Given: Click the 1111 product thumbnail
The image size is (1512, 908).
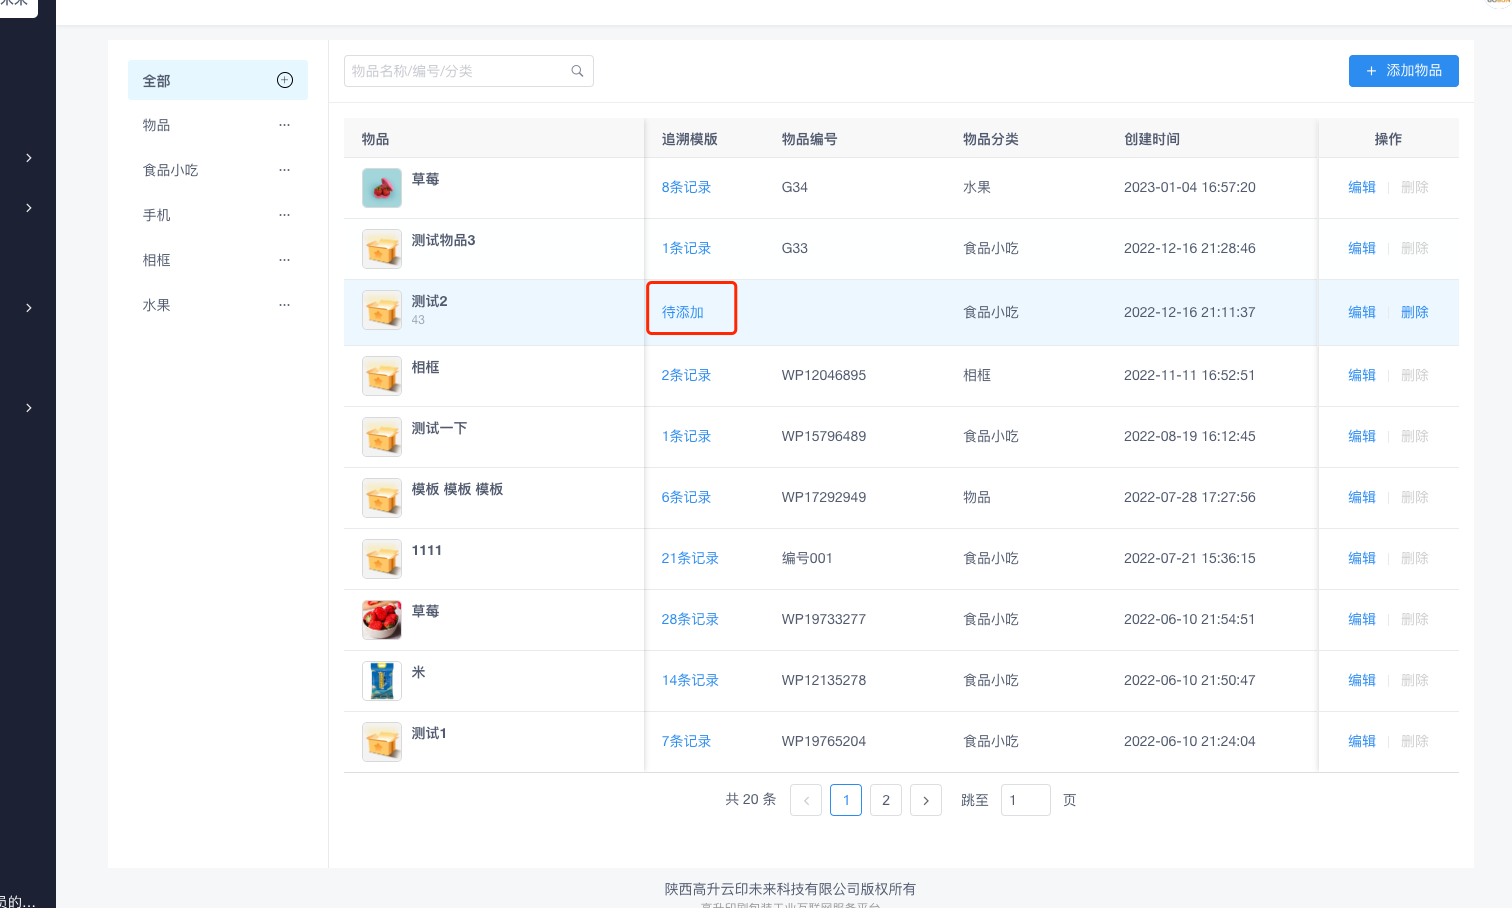Looking at the screenshot, I should pos(382,559).
